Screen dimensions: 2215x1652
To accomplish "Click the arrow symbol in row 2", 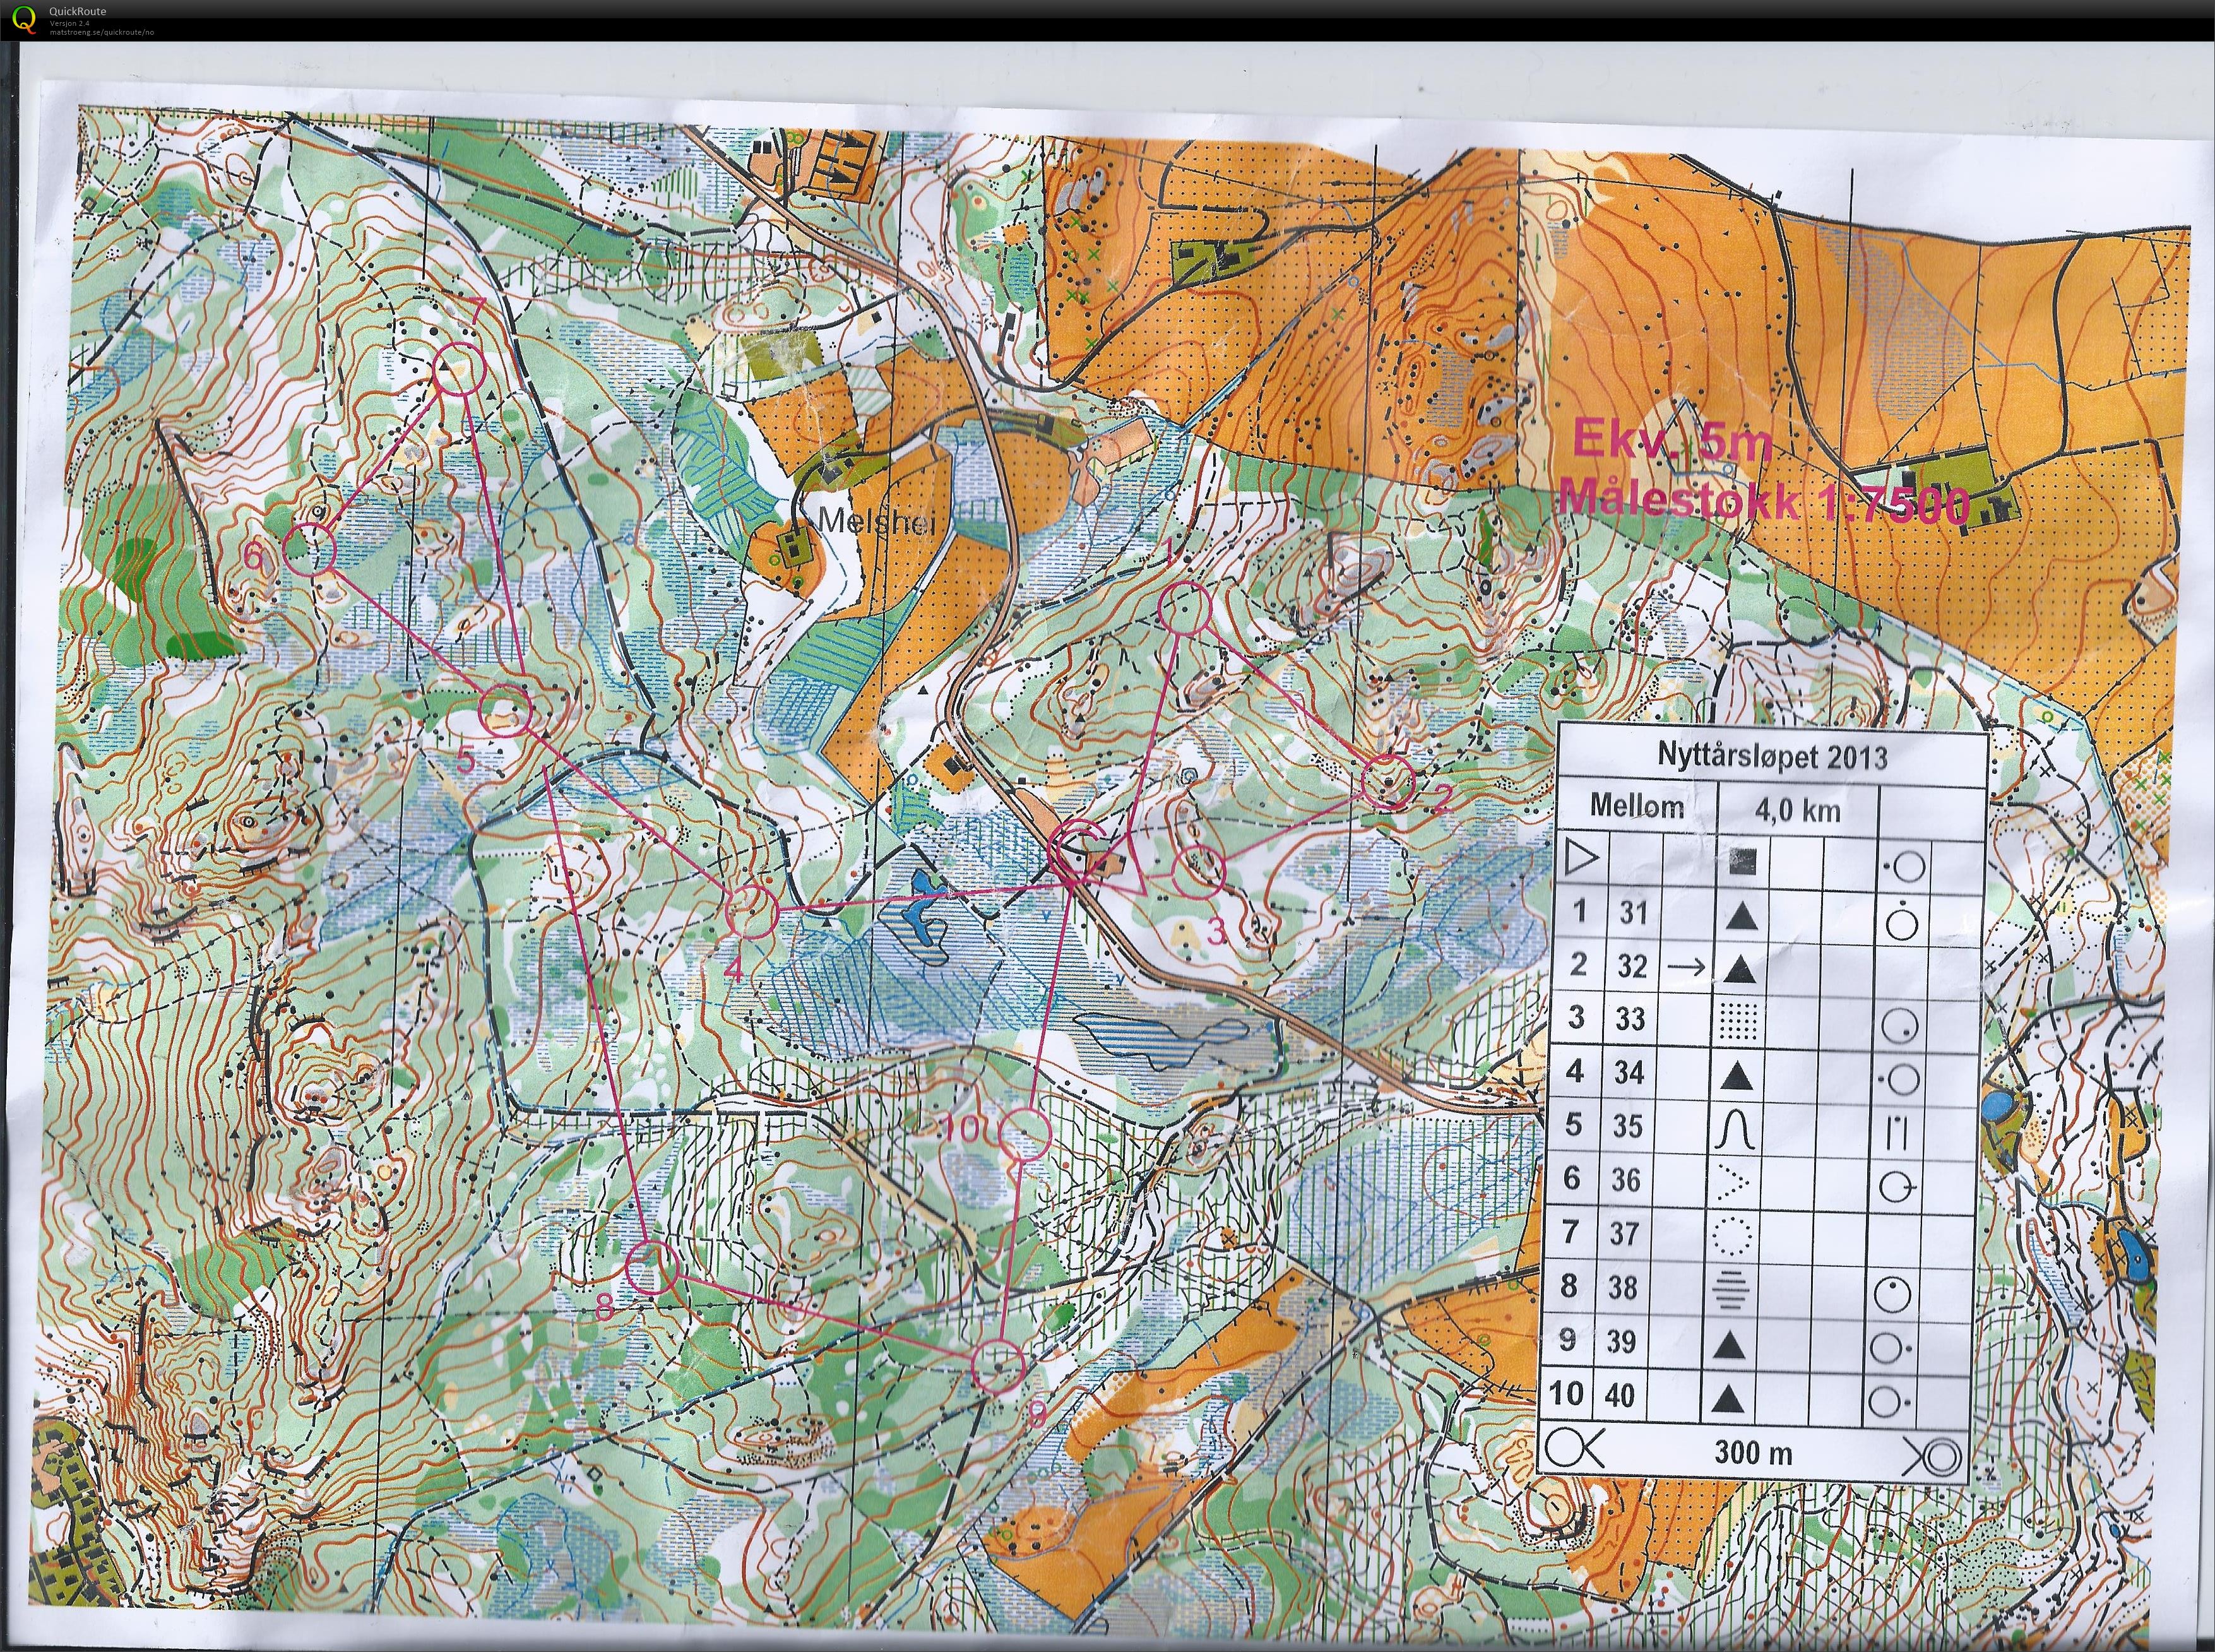I will [1686, 966].
